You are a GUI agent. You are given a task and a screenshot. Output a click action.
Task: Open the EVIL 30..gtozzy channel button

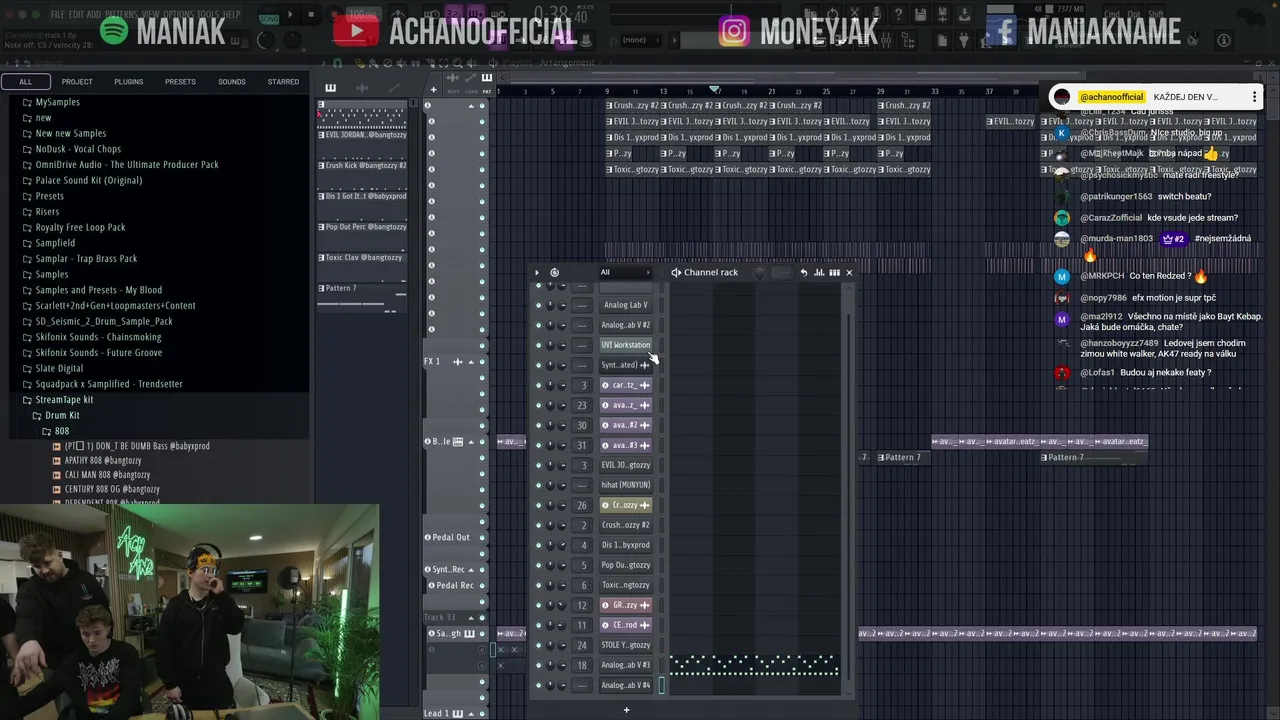[x=626, y=465]
